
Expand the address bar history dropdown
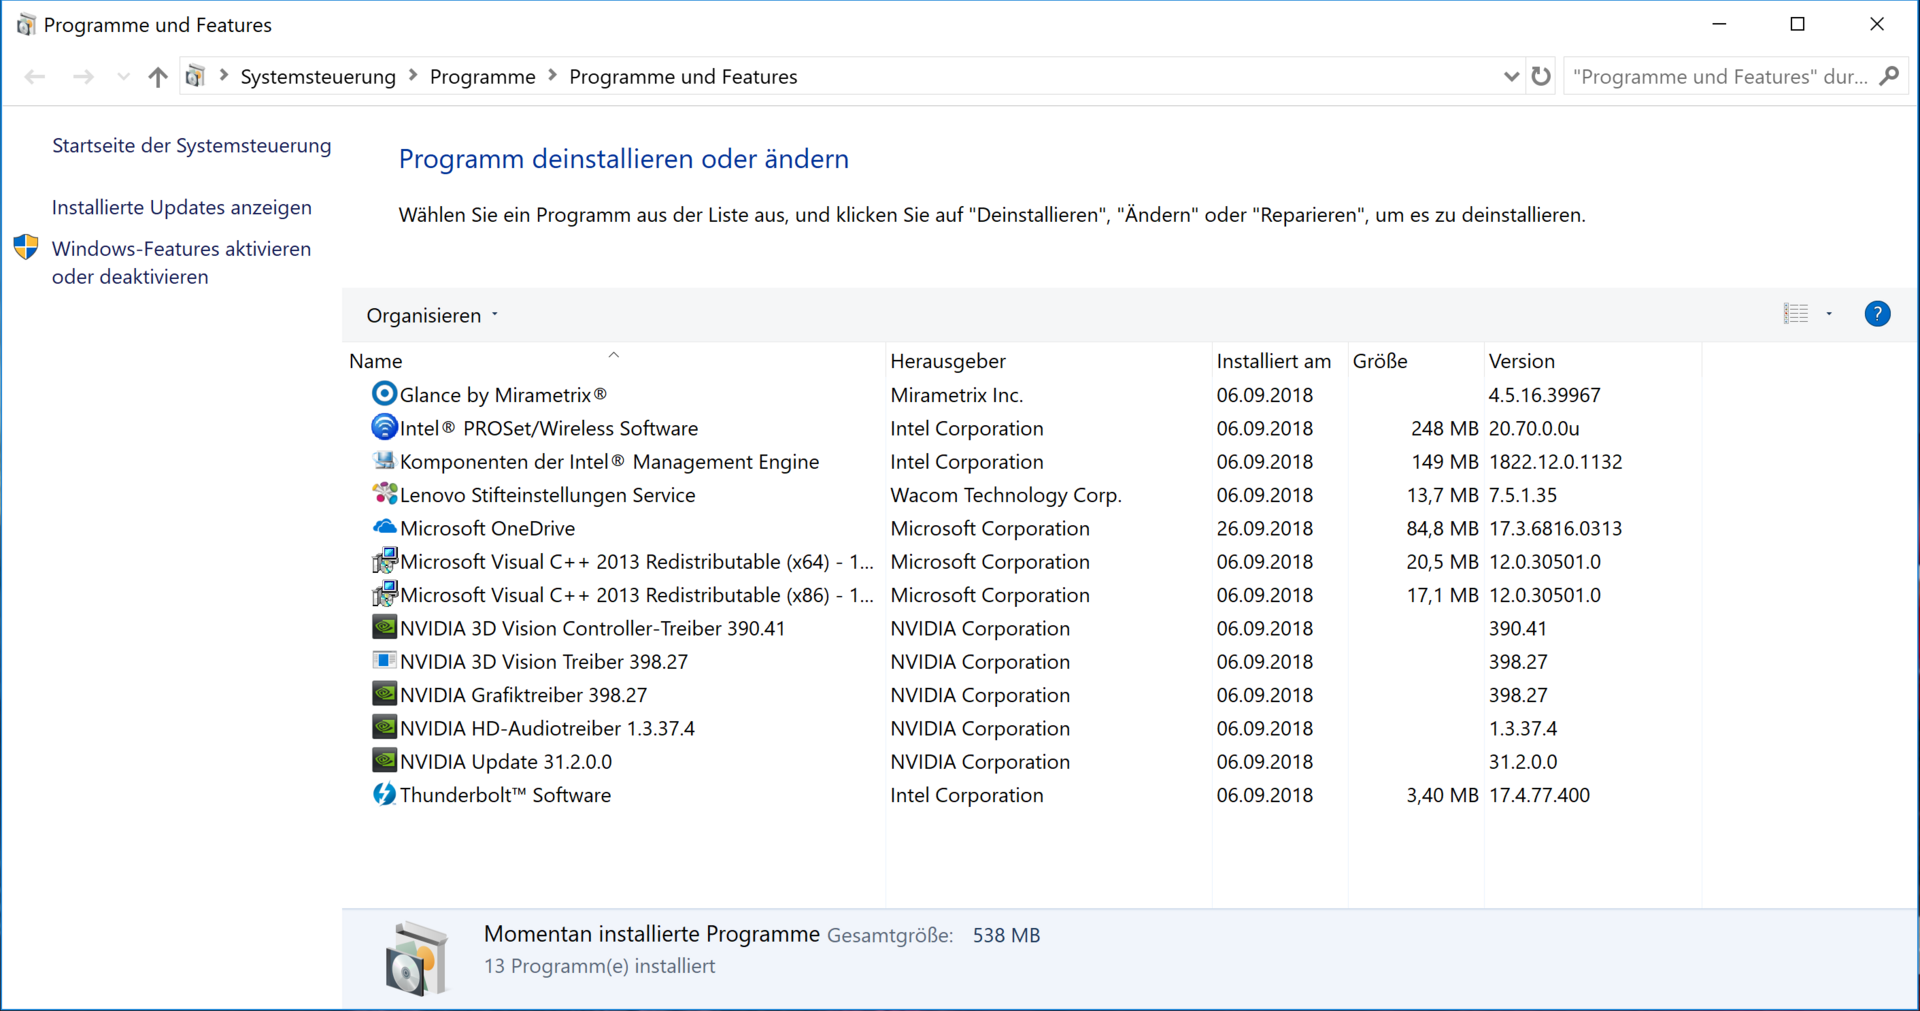pyautogui.click(x=1511, y=77)
